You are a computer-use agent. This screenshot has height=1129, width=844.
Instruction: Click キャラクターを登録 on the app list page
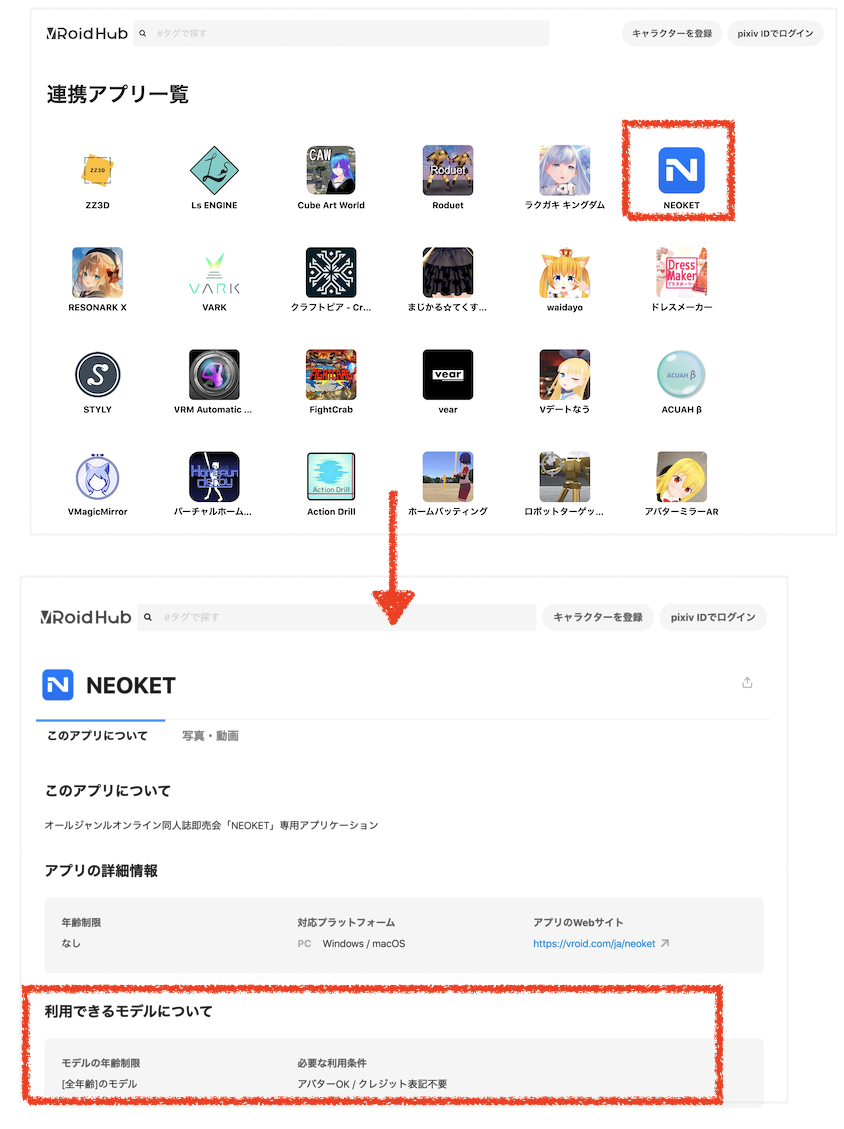[x=672, y=33]
